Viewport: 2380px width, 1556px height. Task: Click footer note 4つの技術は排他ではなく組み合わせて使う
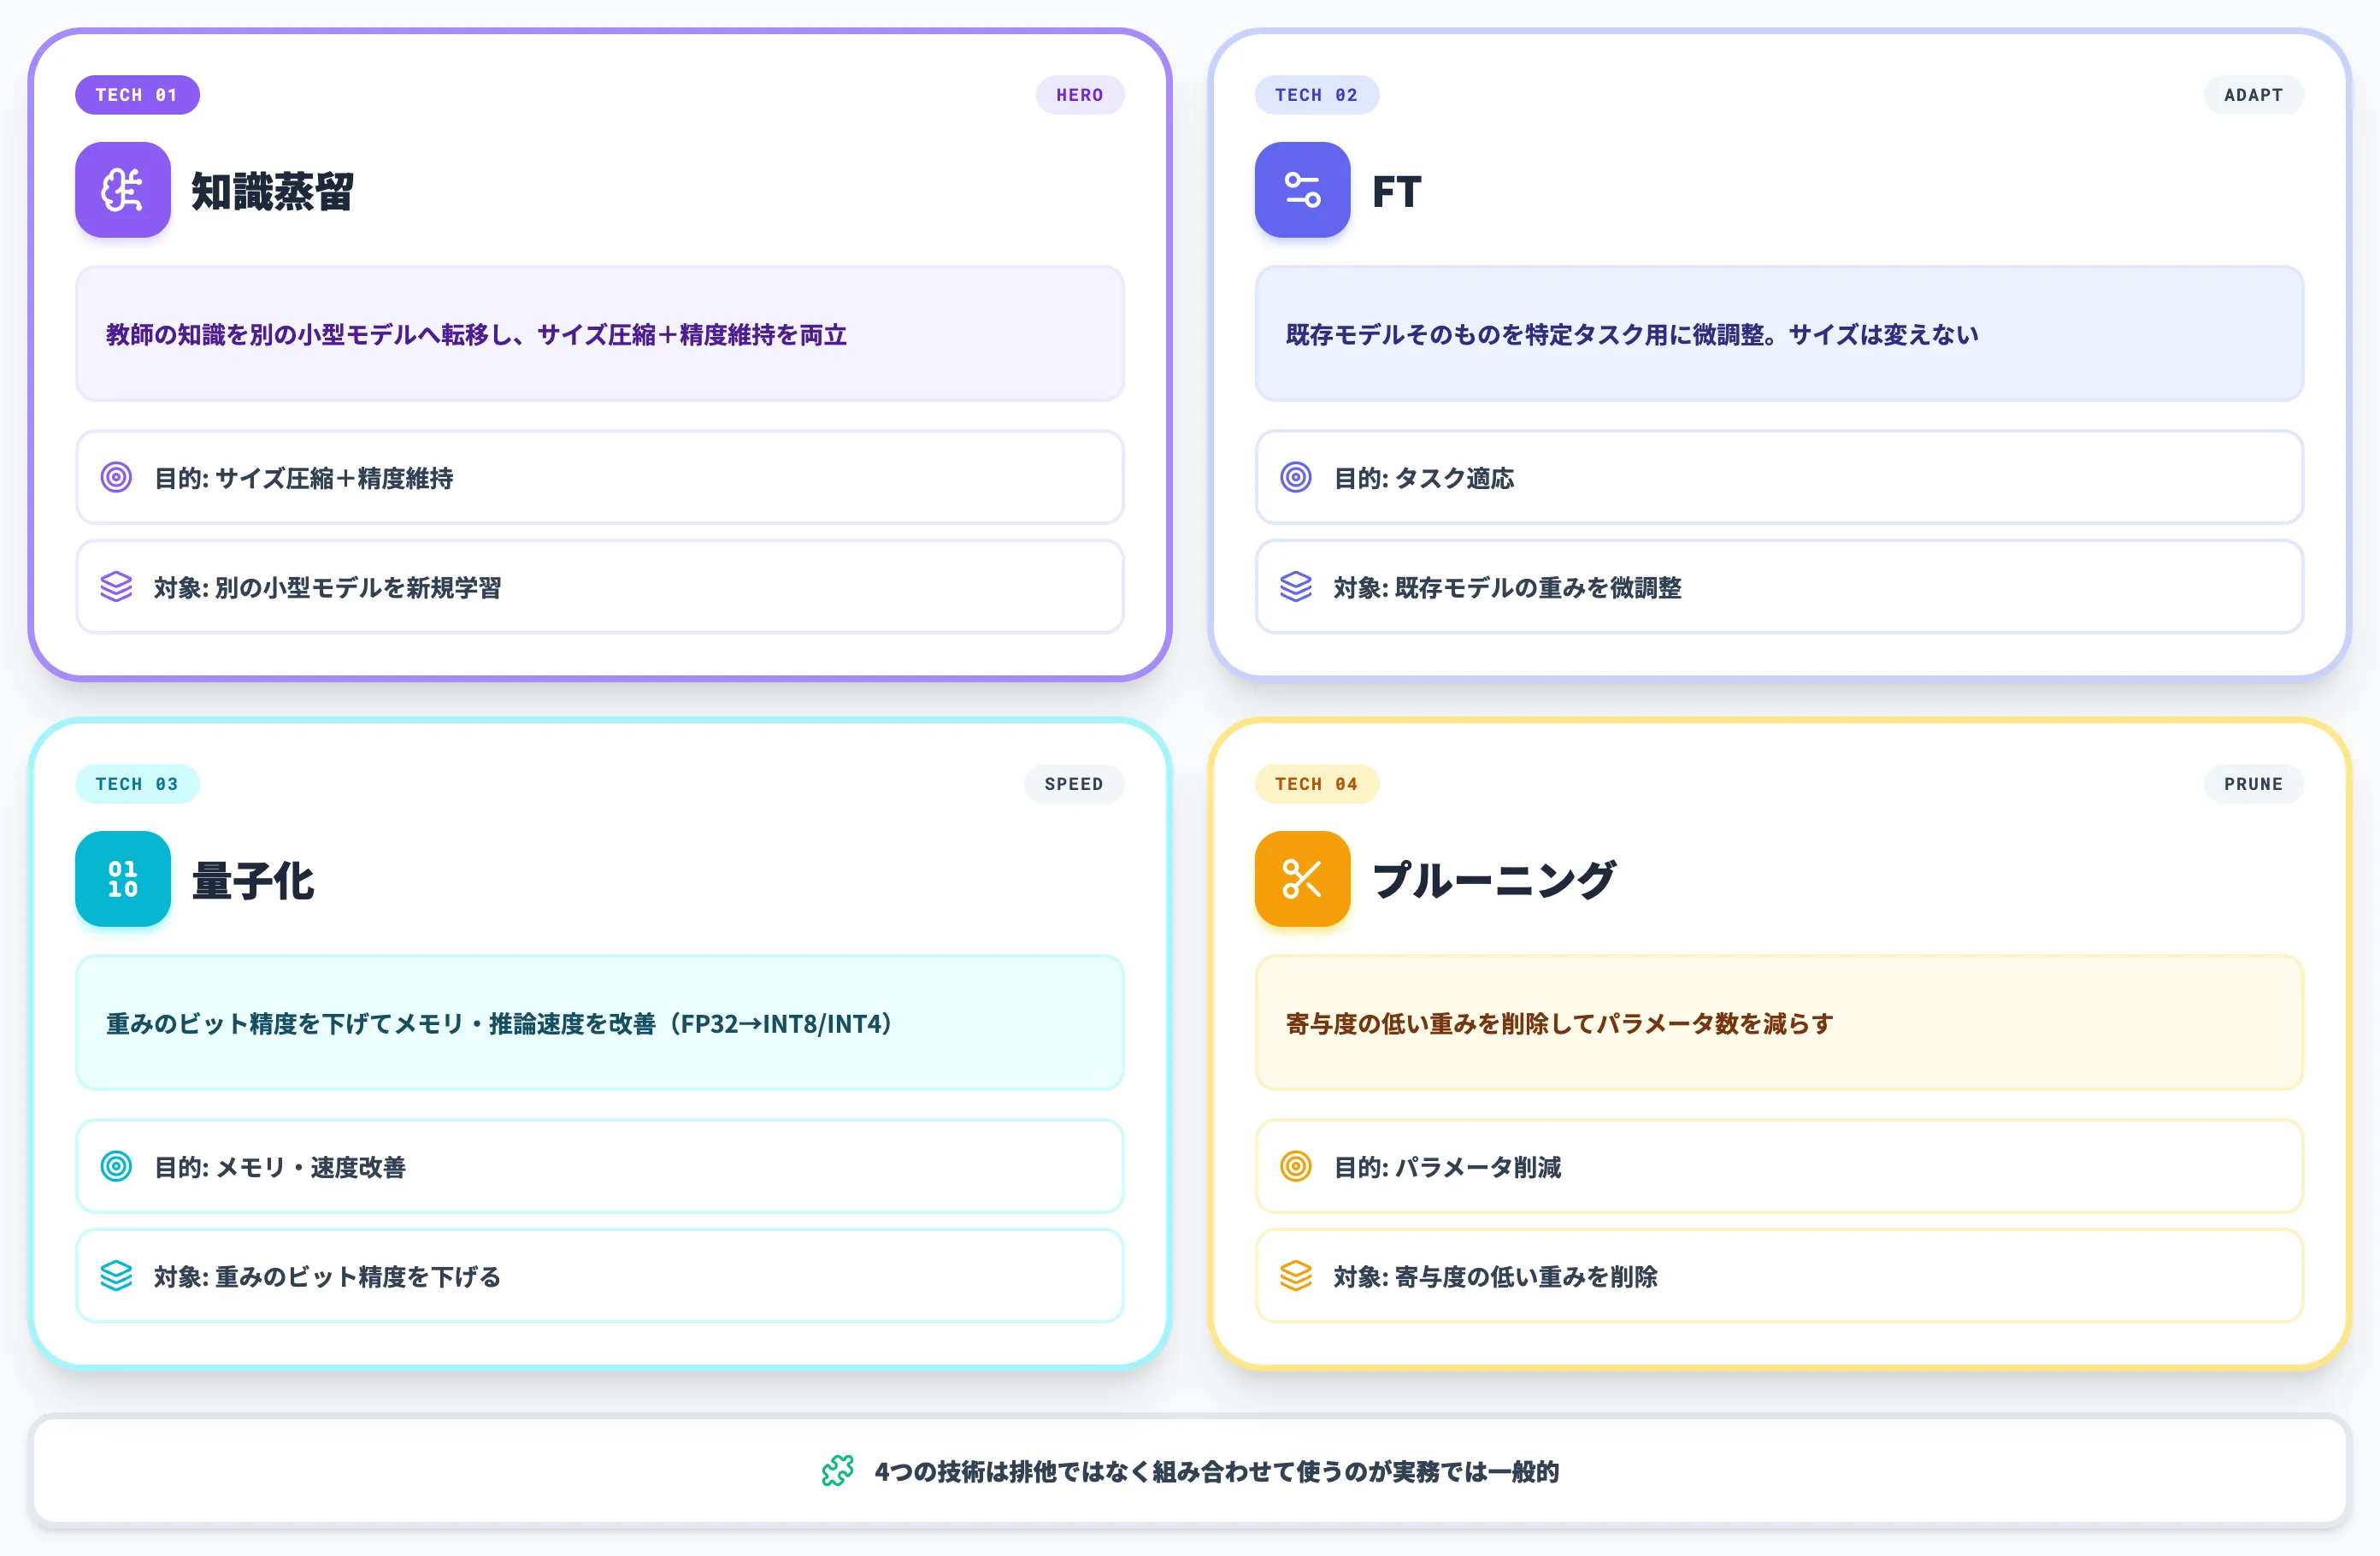1216,1471
